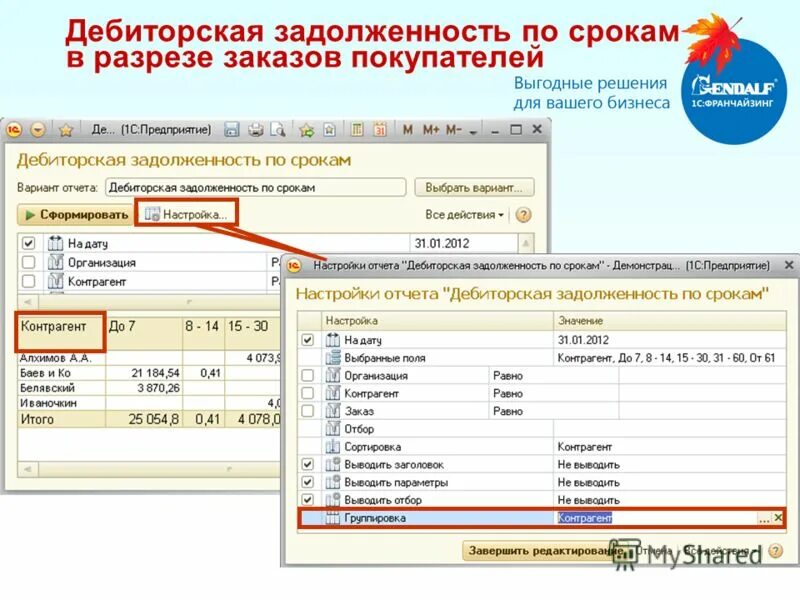Click the Save diskette icon
800x600 pixels.
(232, 130)
